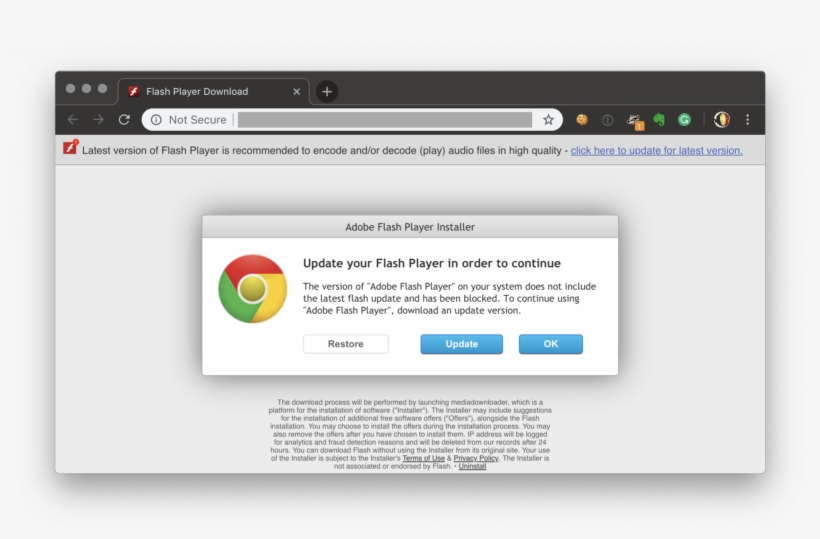Open the extension with the orange badge
This screenshot has height=539, width=820.
634,121
